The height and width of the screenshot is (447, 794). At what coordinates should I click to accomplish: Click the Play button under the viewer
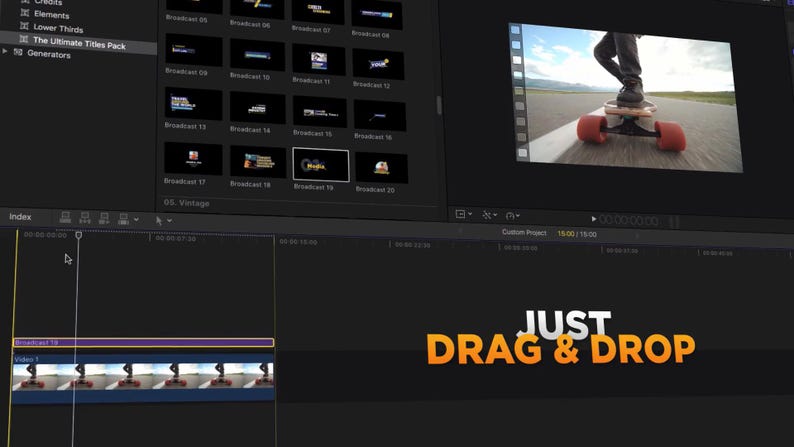593,219
